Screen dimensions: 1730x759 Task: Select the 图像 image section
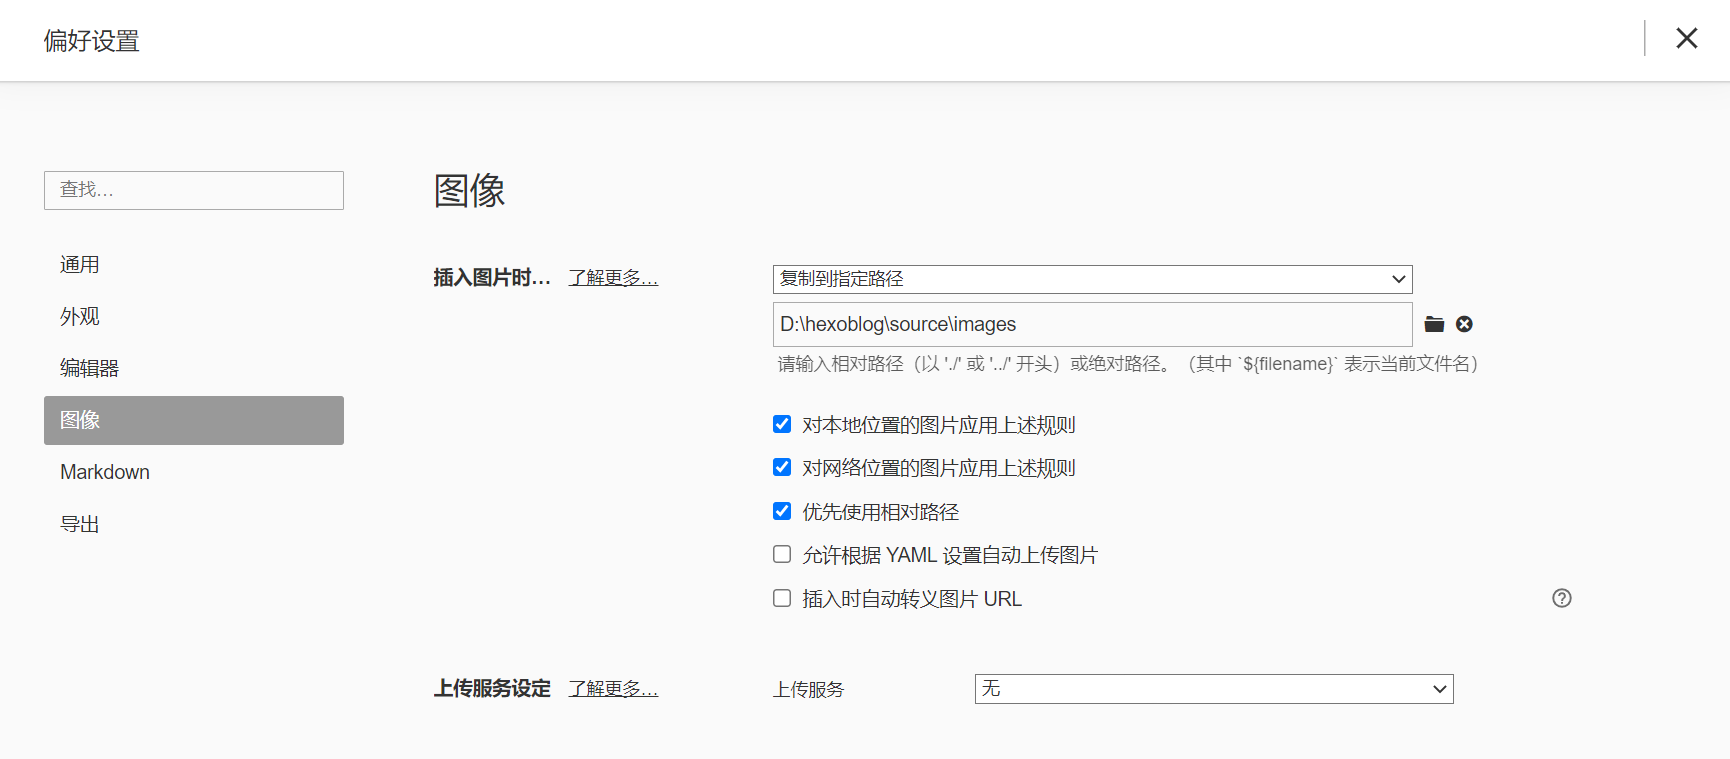point(193,420)
